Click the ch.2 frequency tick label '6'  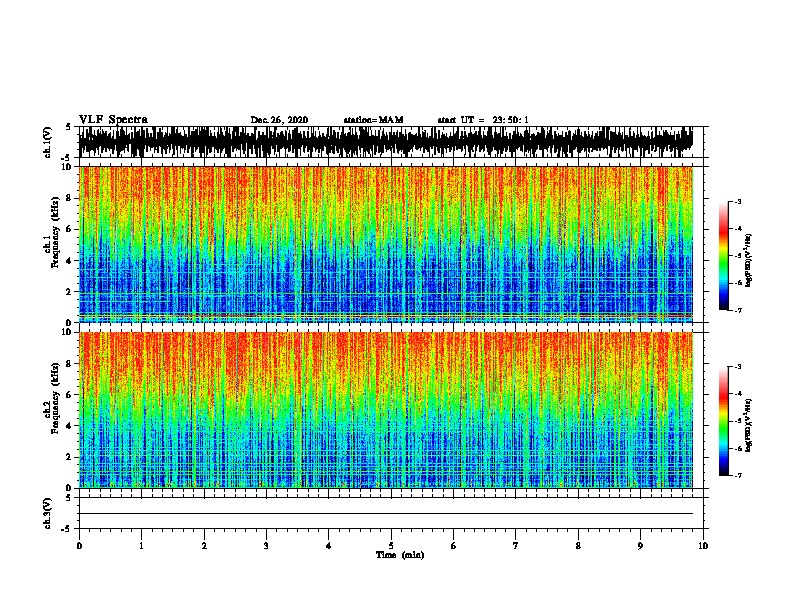pyautogui.click(x=69, y=394)
